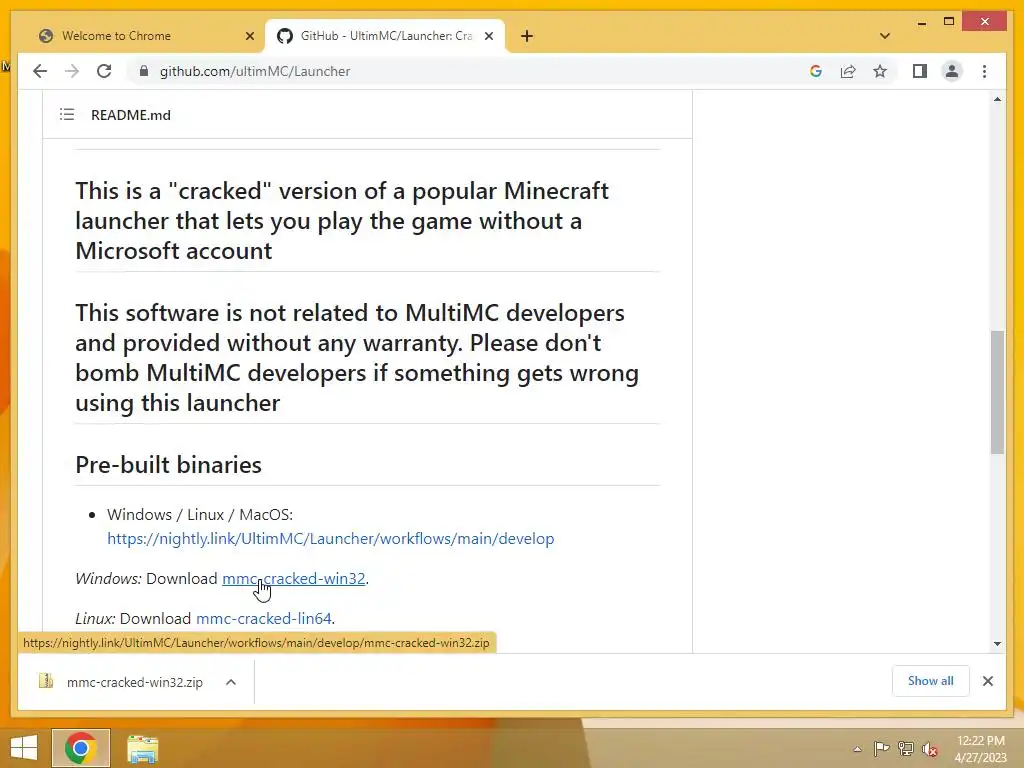Click the page vertical scrollbar thumb
The width and height of the screenshot is (1024, 768).
[x=997, y=392]
